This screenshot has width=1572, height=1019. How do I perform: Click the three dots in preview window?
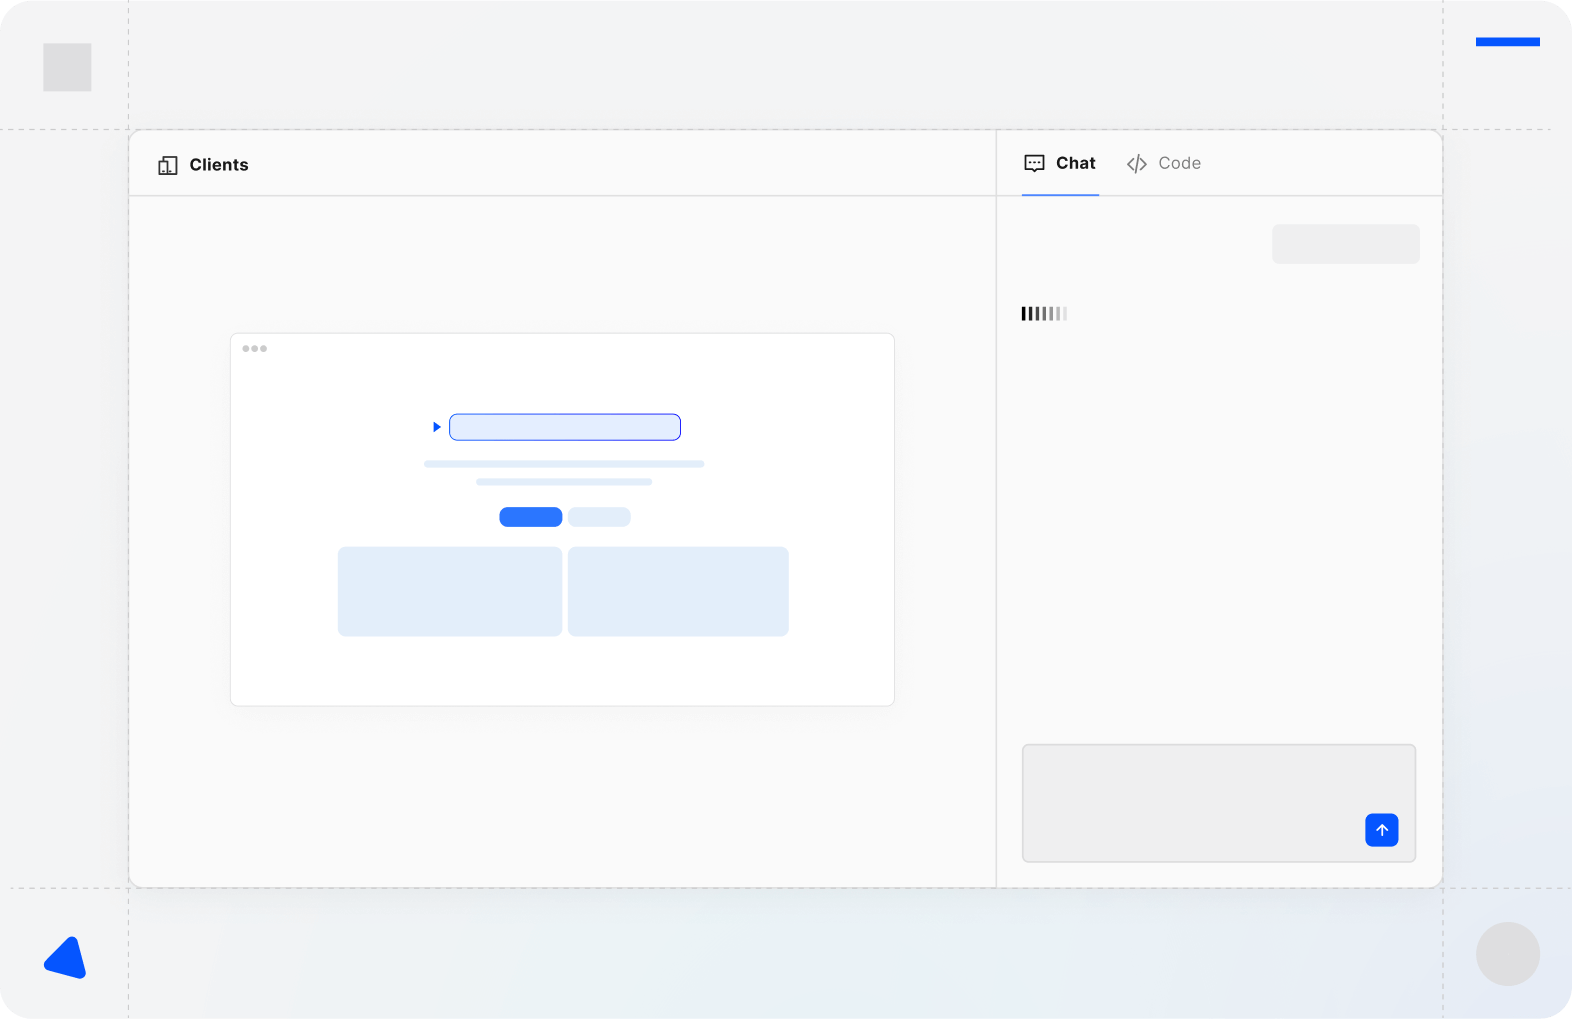(x=254, y=349)
